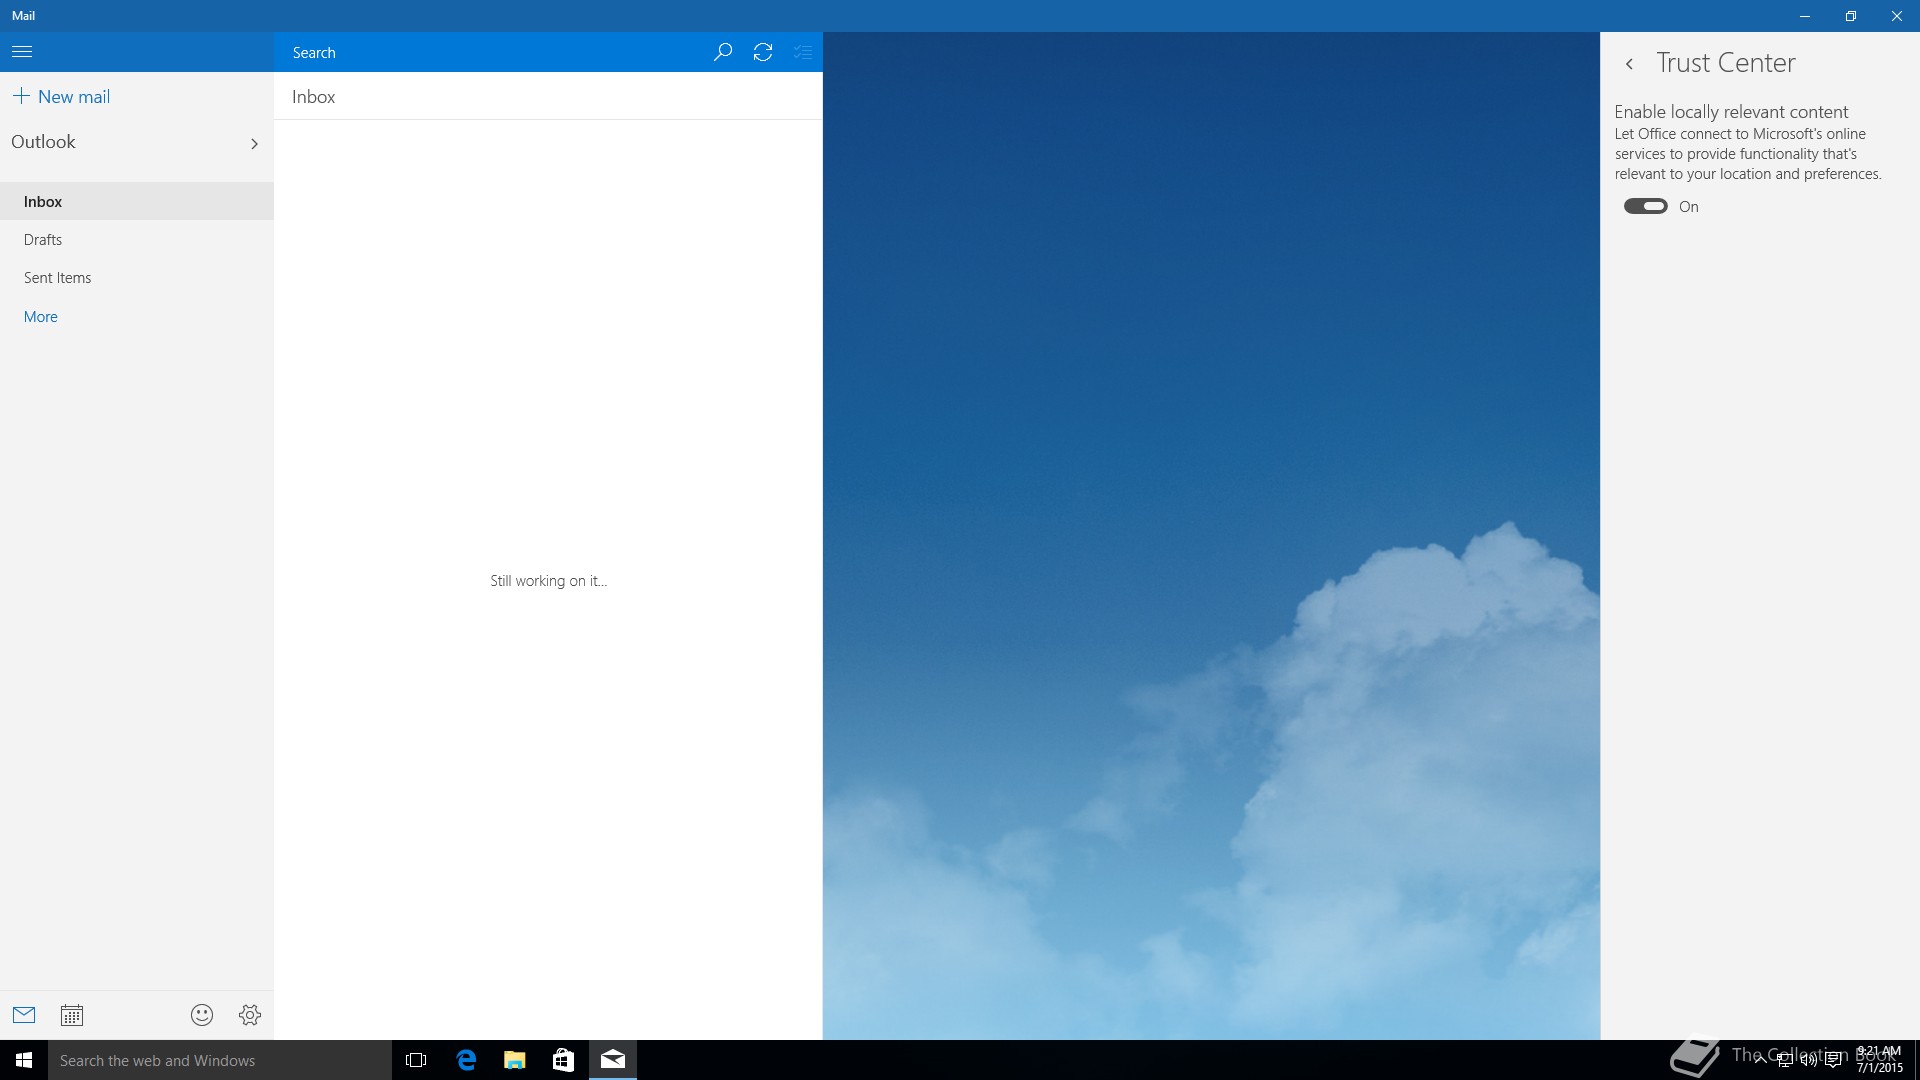Viewport: 1920px width, 1080px height.
Task: Click into the mail Search field
Action: [490, 52]
